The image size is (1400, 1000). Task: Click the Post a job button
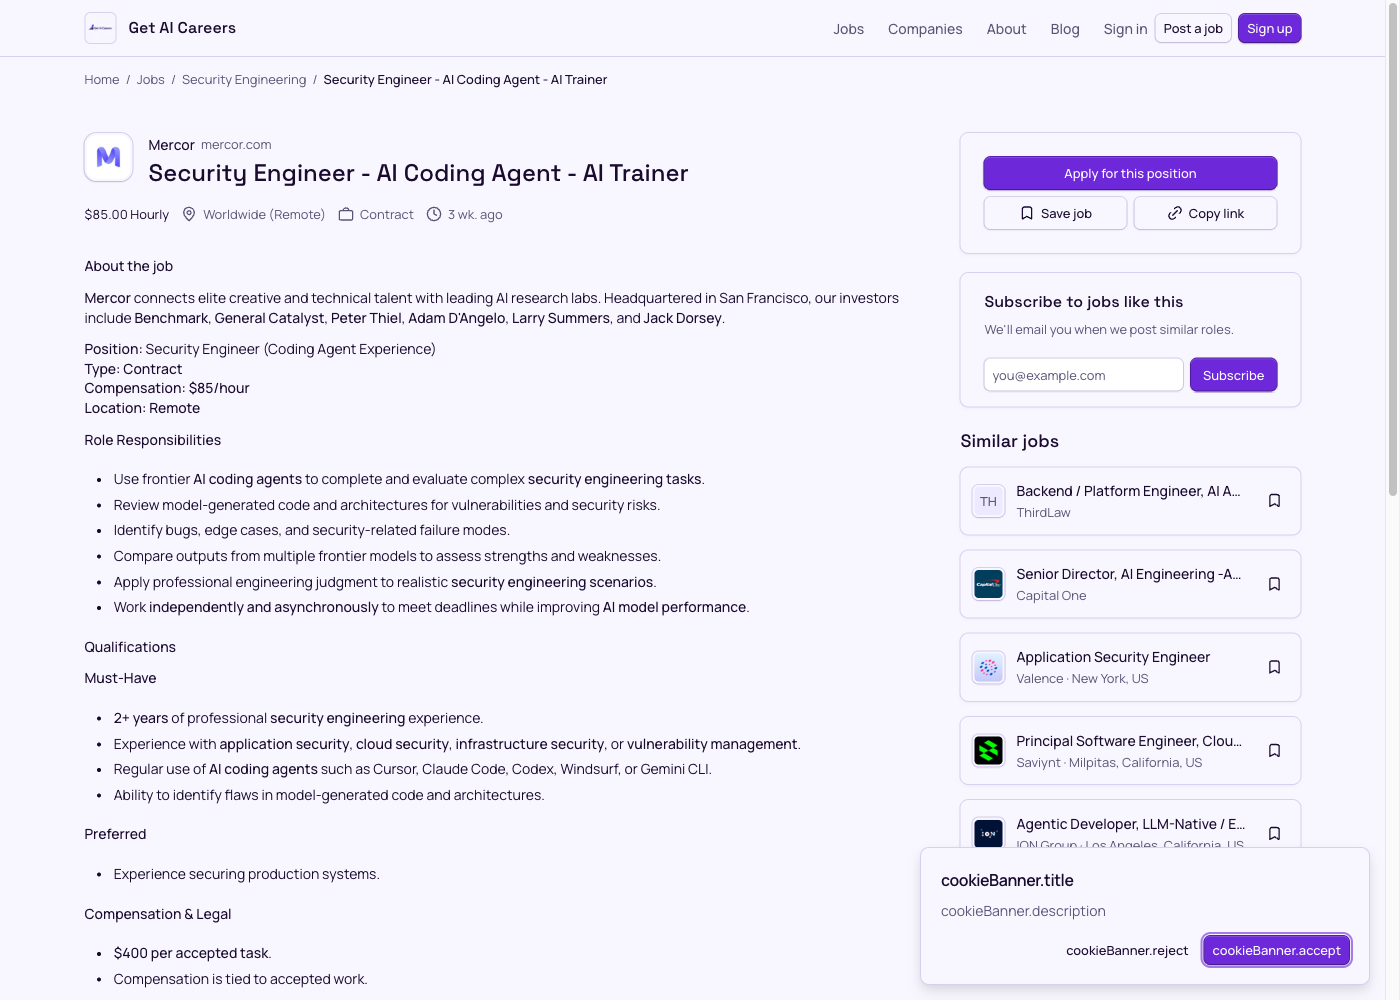coord(1193,28)
